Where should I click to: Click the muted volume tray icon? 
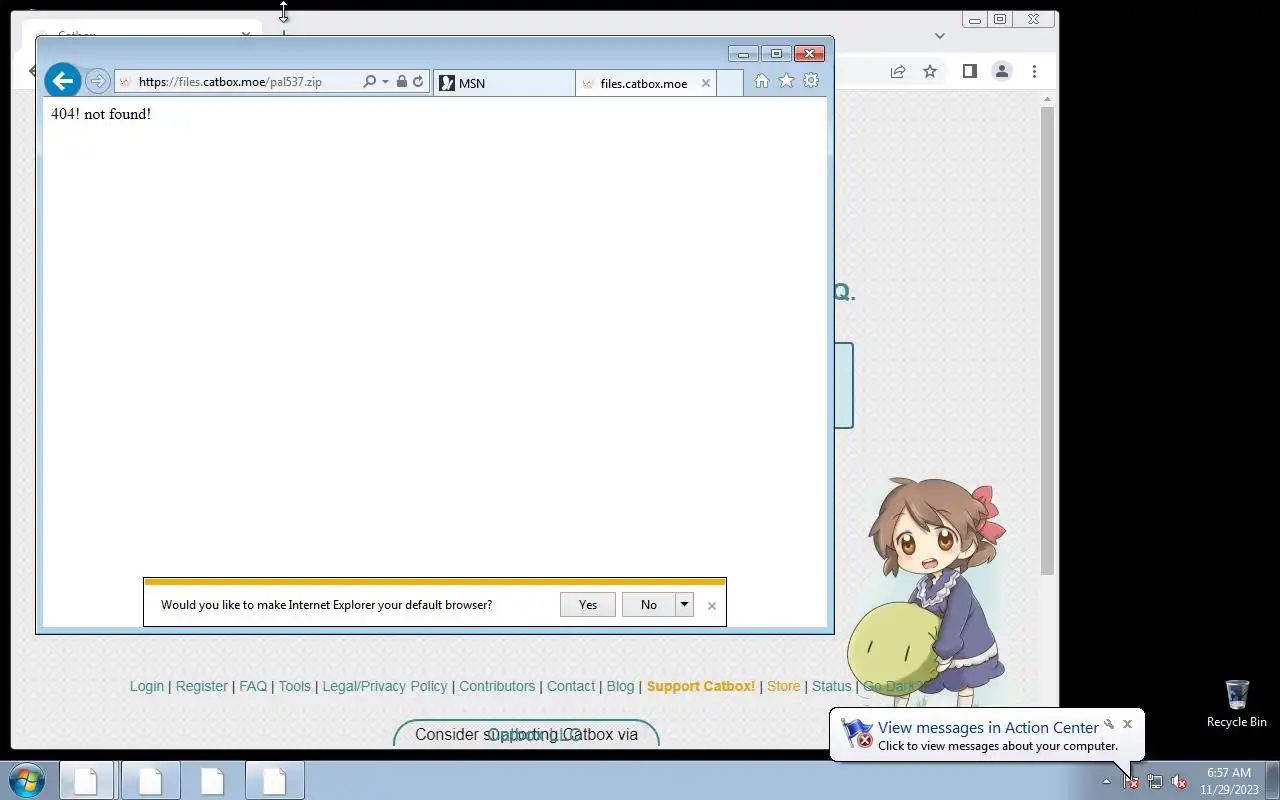[1179, 781]
